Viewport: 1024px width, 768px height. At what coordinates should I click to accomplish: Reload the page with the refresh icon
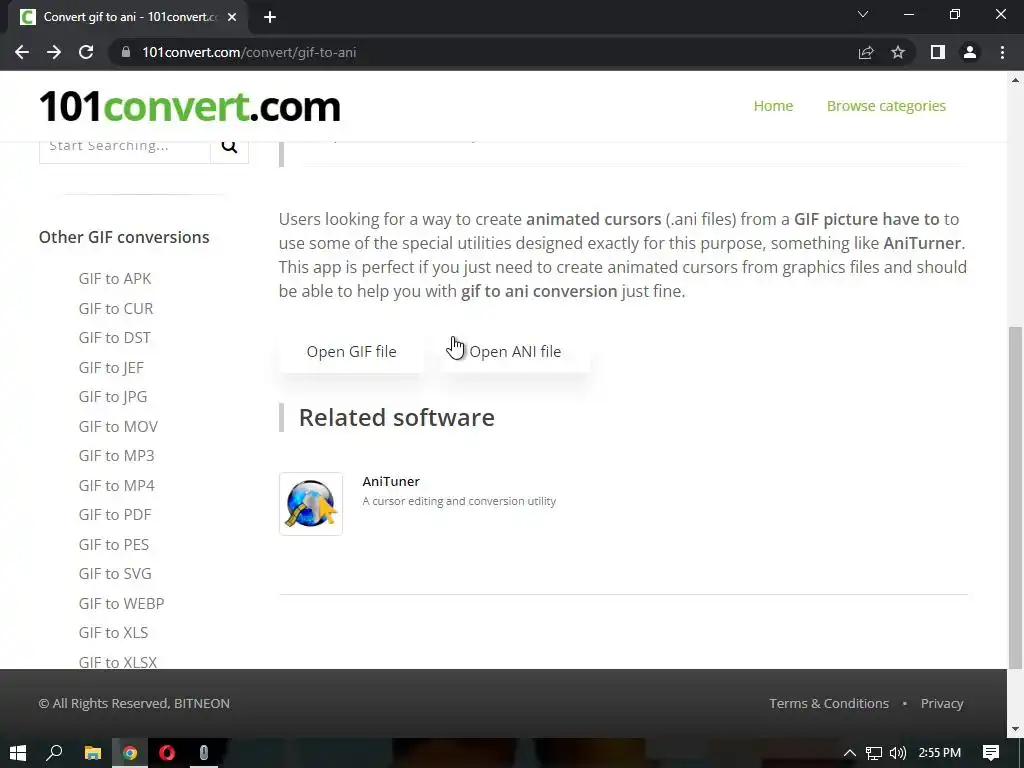pyautogui.click(x=86, y=52)
